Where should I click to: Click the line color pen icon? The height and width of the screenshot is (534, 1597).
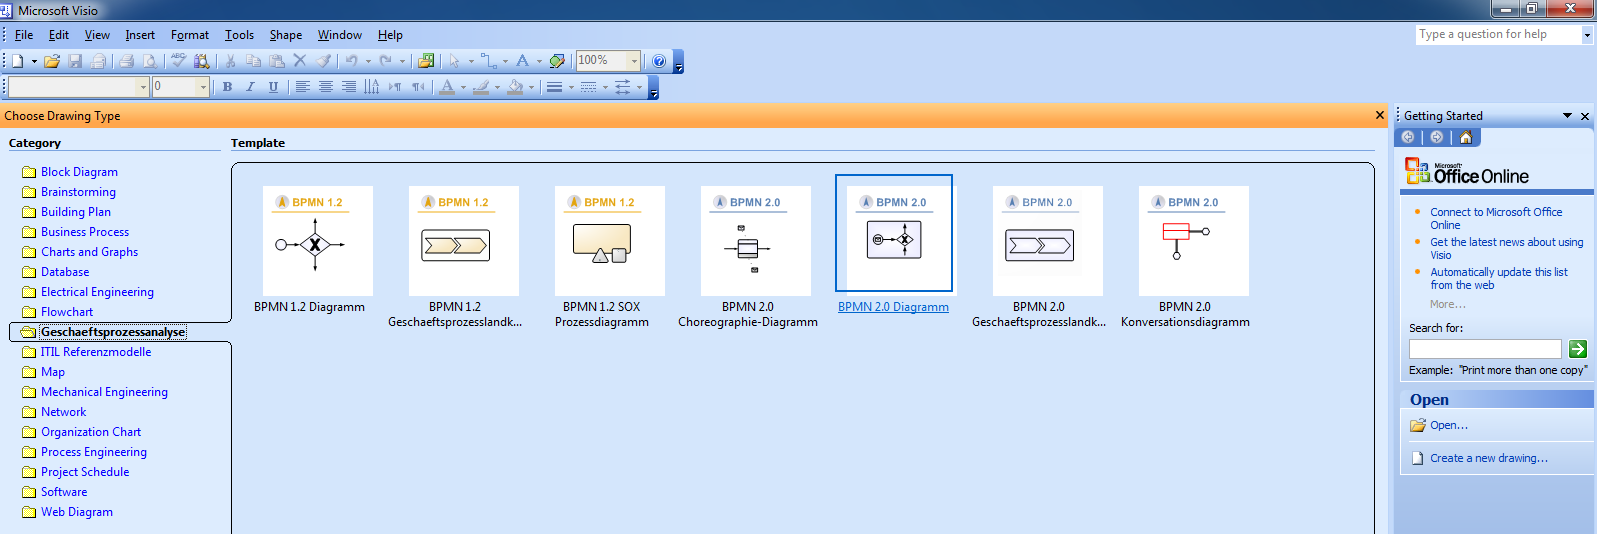tap(481, 87)
